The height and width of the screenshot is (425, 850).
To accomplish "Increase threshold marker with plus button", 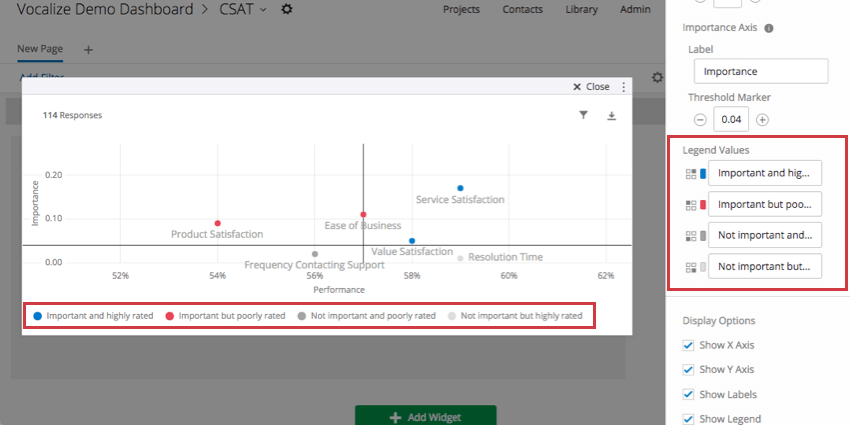I will [x=762, y=120].
